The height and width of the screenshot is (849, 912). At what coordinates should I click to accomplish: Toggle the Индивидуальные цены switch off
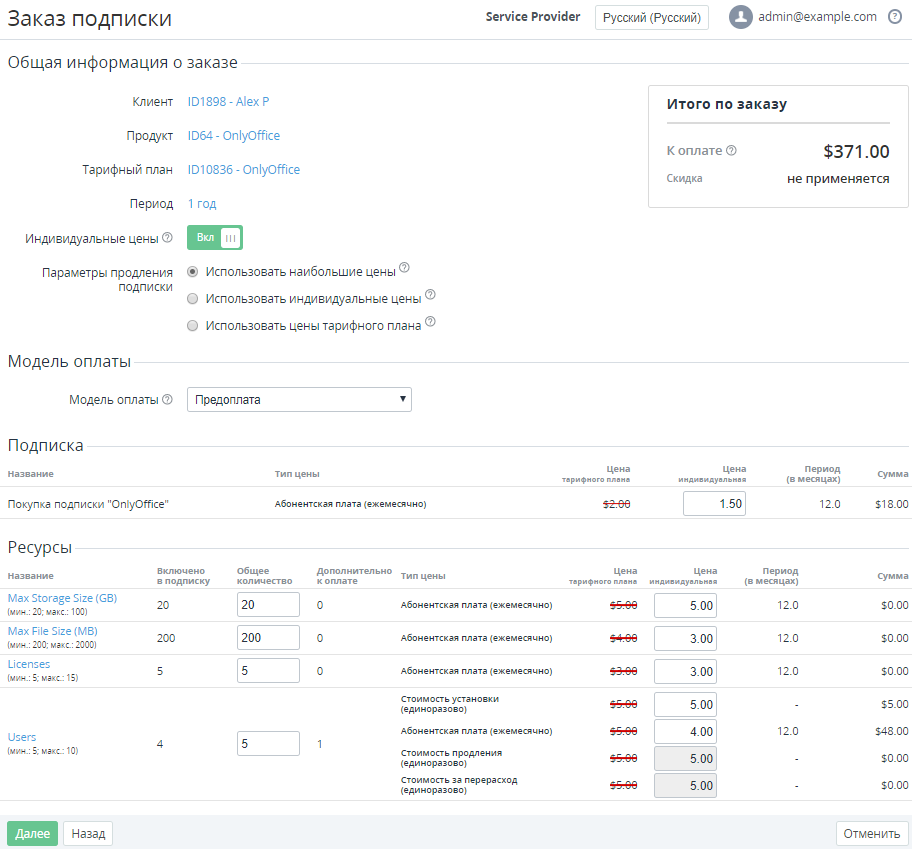tap(215, 238)
